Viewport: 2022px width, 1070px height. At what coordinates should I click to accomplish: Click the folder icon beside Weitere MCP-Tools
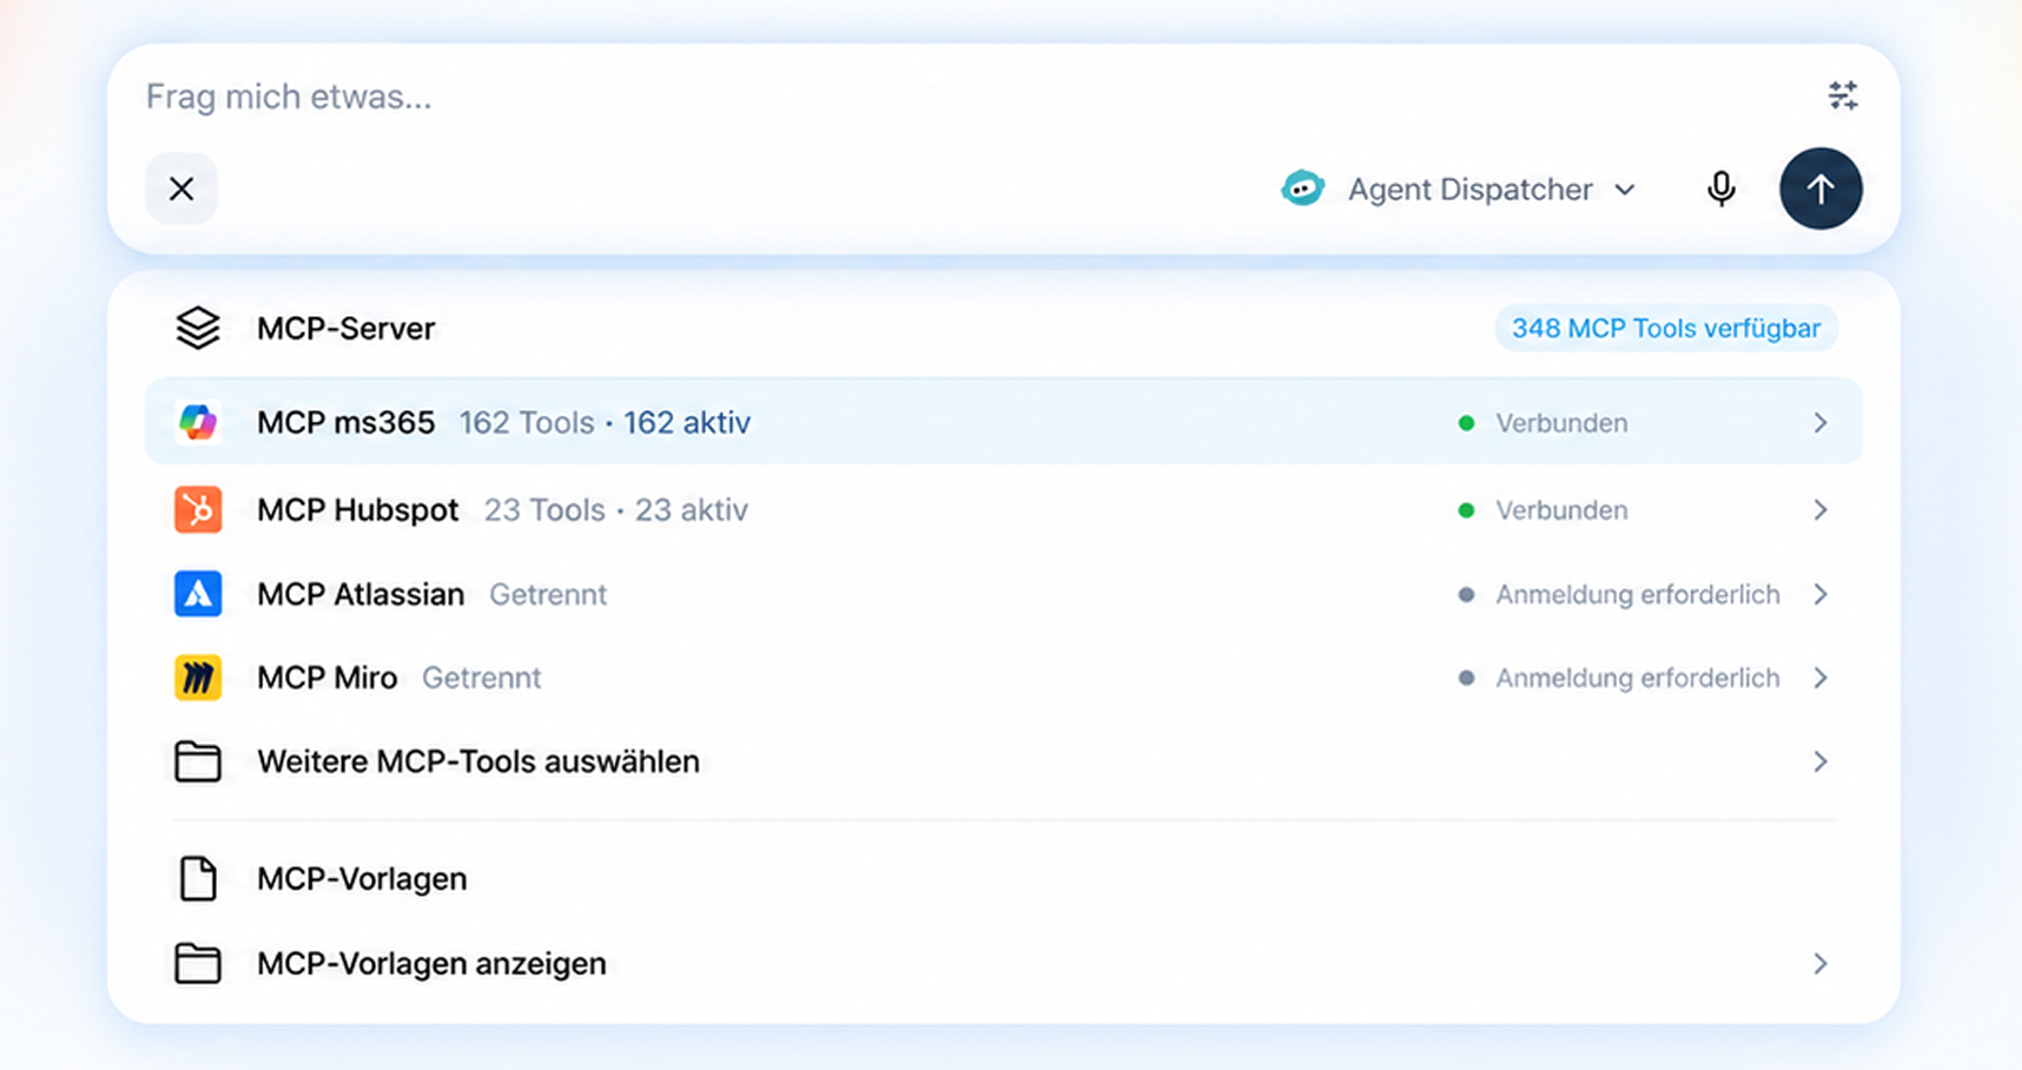tap(198, 762)
